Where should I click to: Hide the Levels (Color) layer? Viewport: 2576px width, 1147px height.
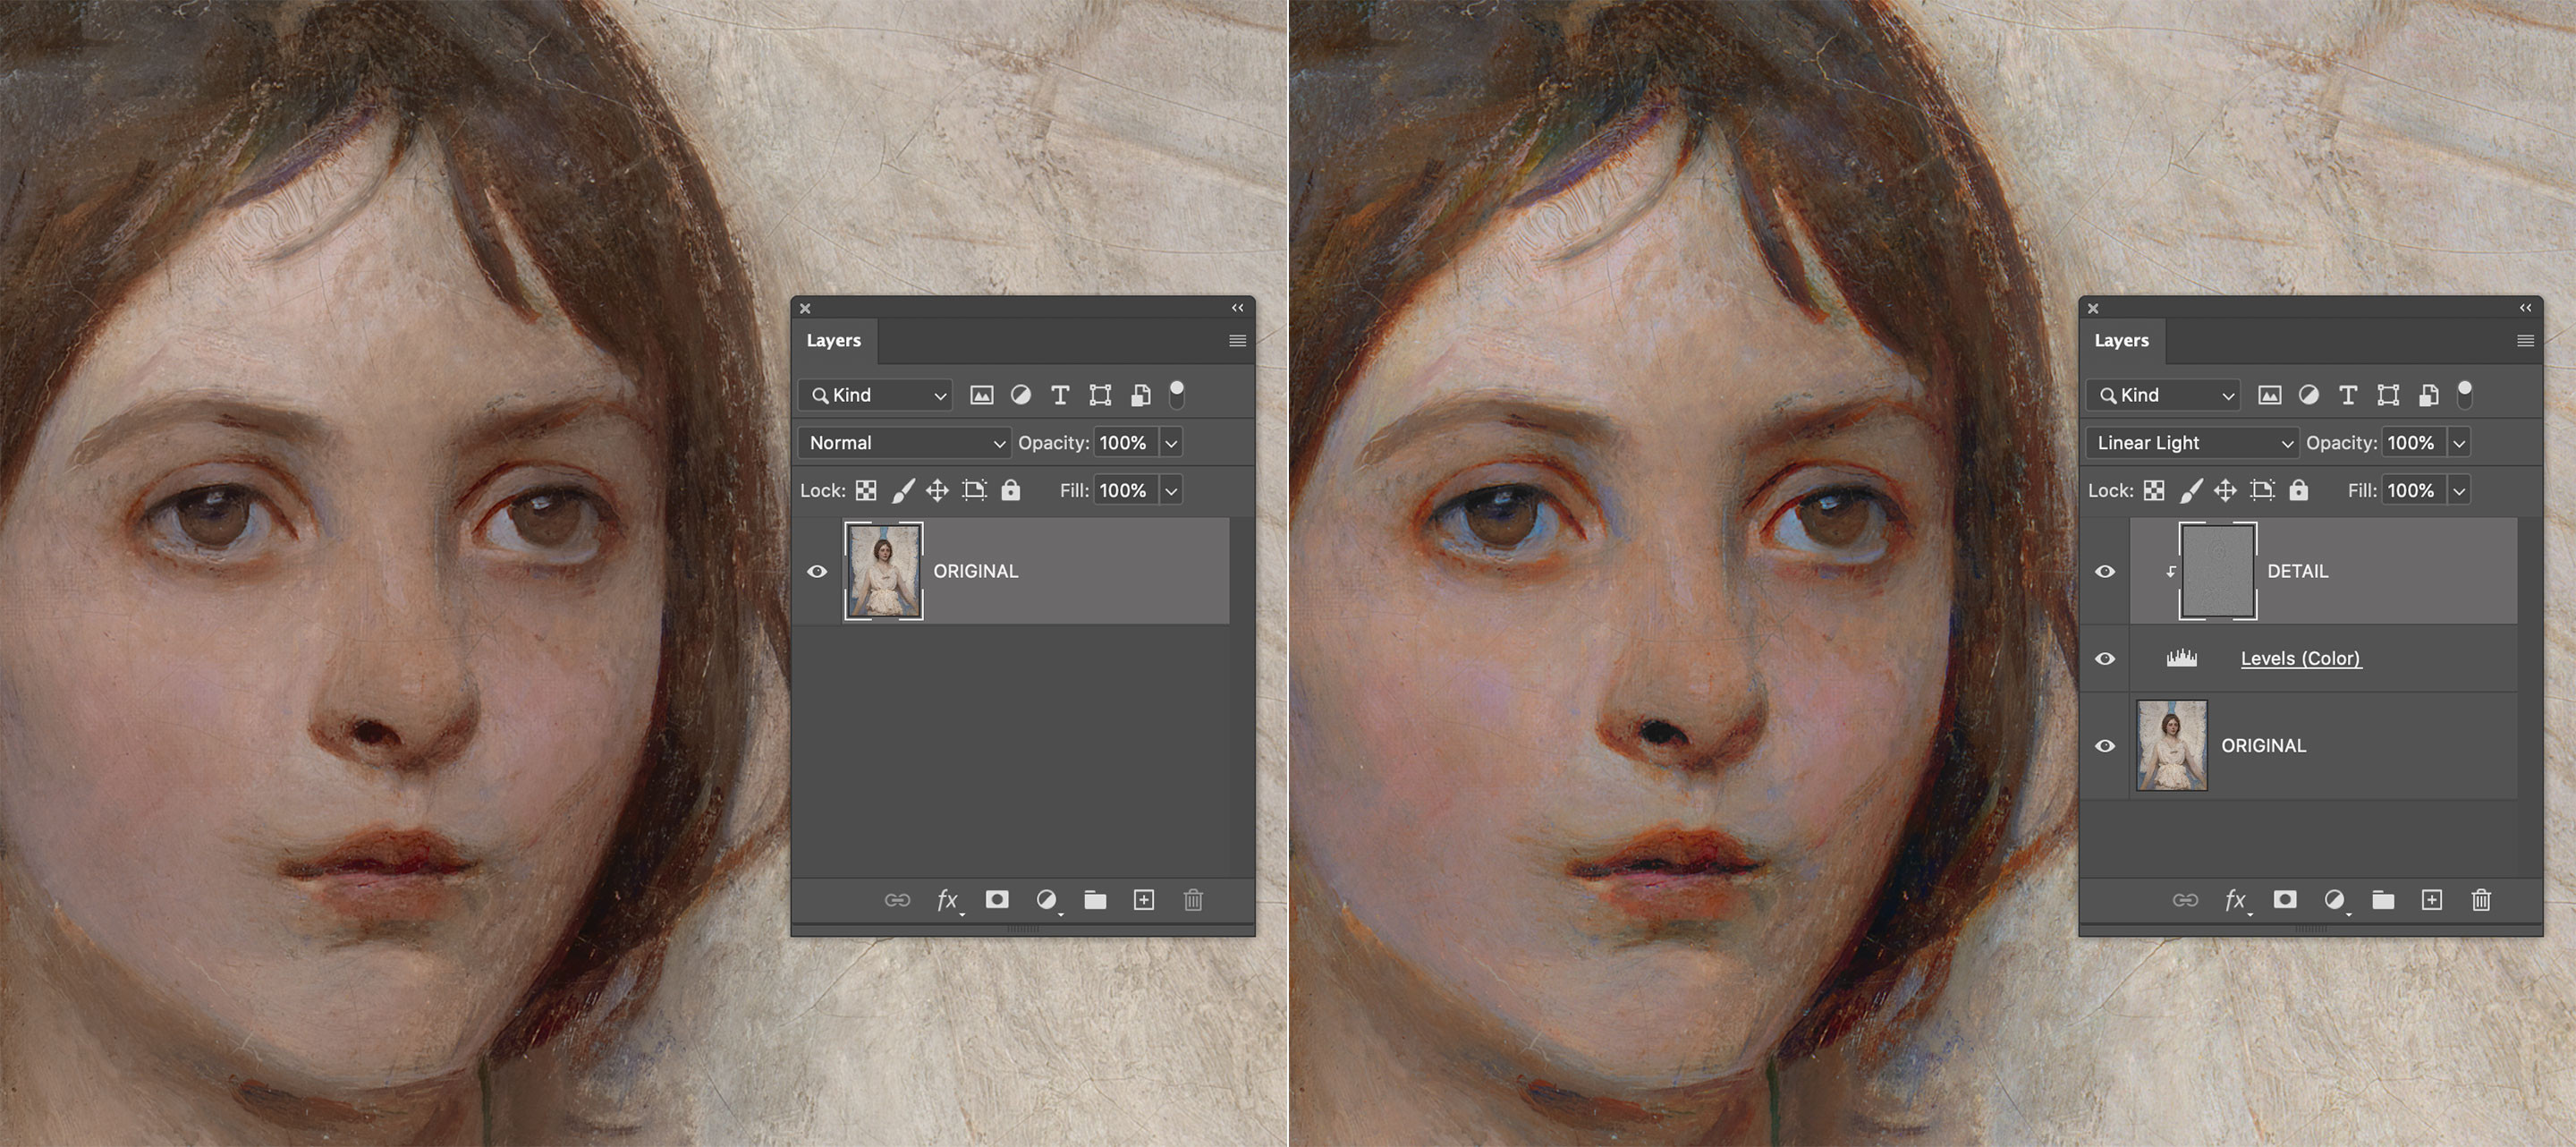[2105, 658]
